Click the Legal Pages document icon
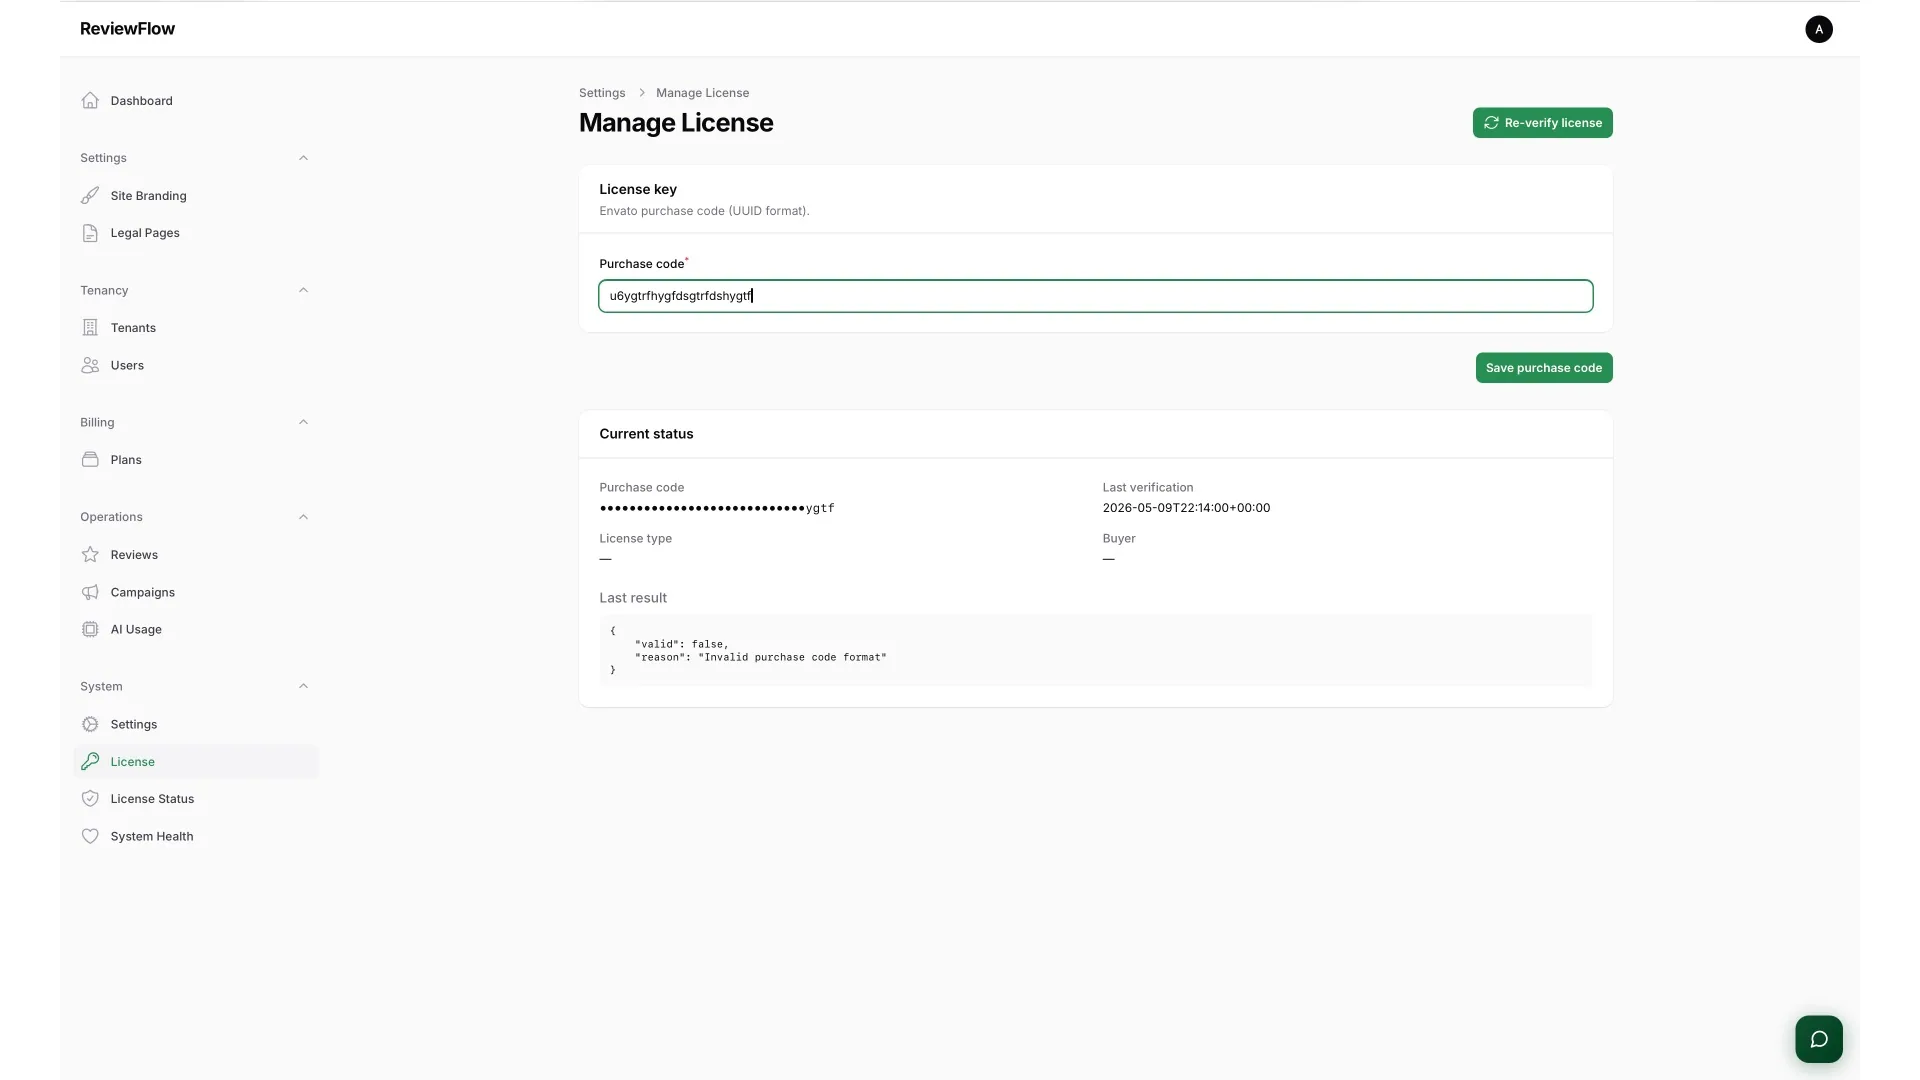The height and width of the screenshot is (1080, 1920). (90, 233)
